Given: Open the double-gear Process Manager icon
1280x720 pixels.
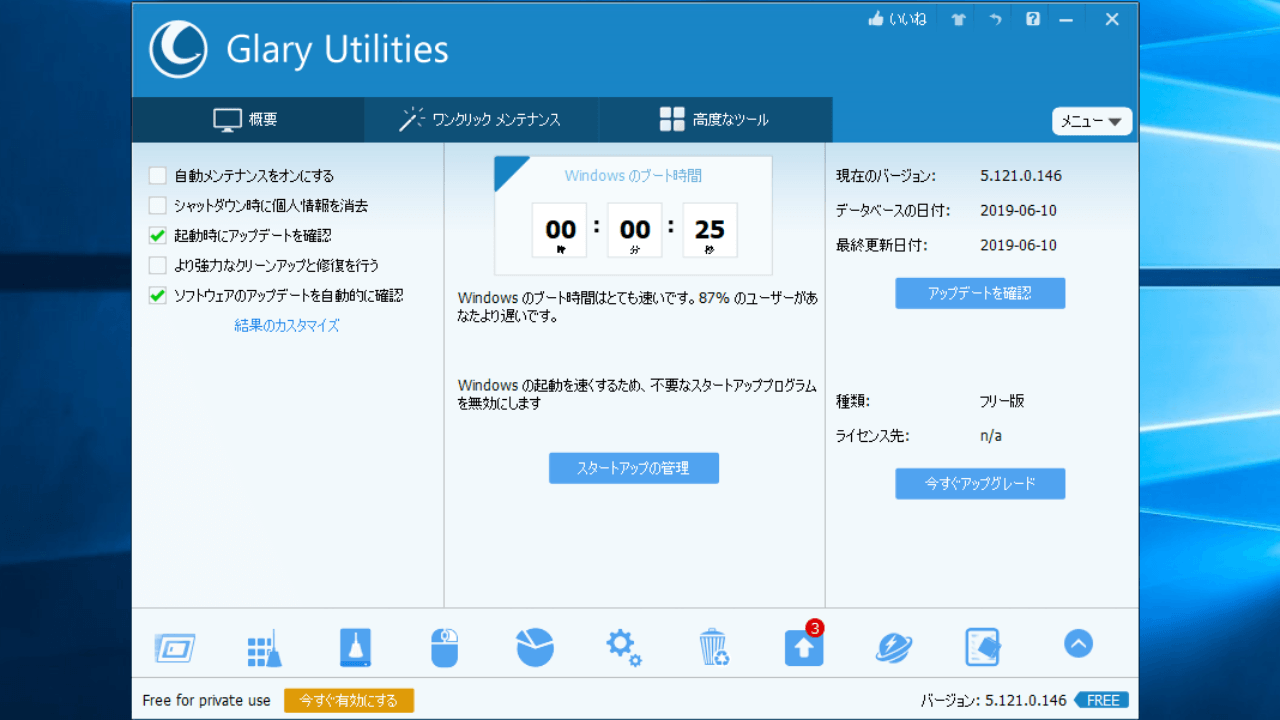Looking at the screenshot, I should 624,648.
